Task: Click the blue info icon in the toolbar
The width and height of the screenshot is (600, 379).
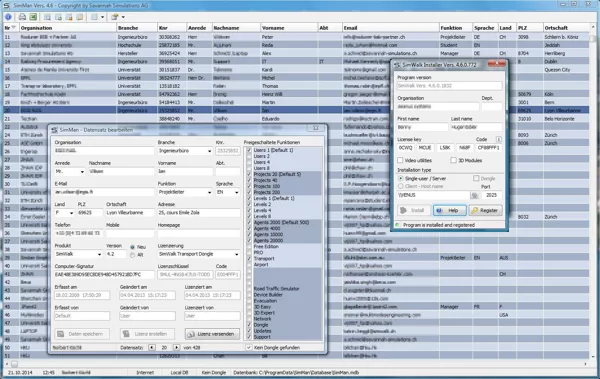Action: [x=8, y=17]
